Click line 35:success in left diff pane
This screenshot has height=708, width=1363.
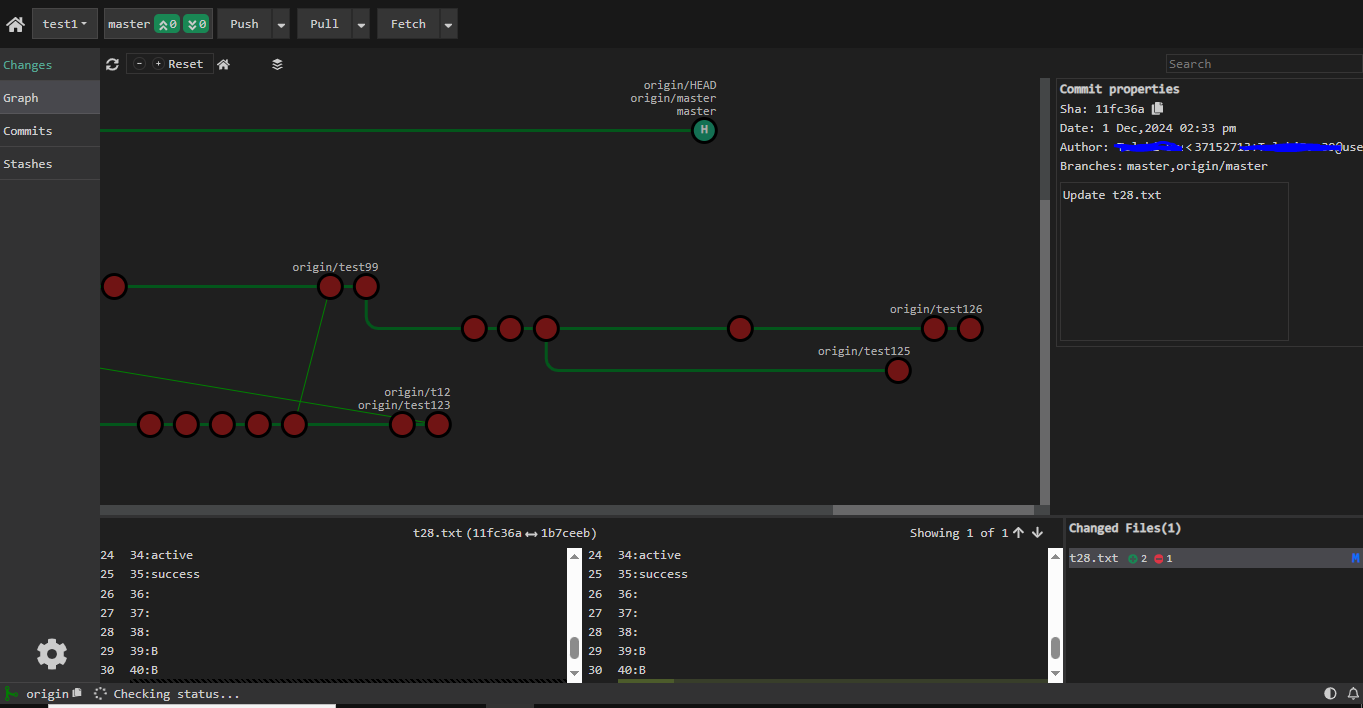[x=165, y=574]
